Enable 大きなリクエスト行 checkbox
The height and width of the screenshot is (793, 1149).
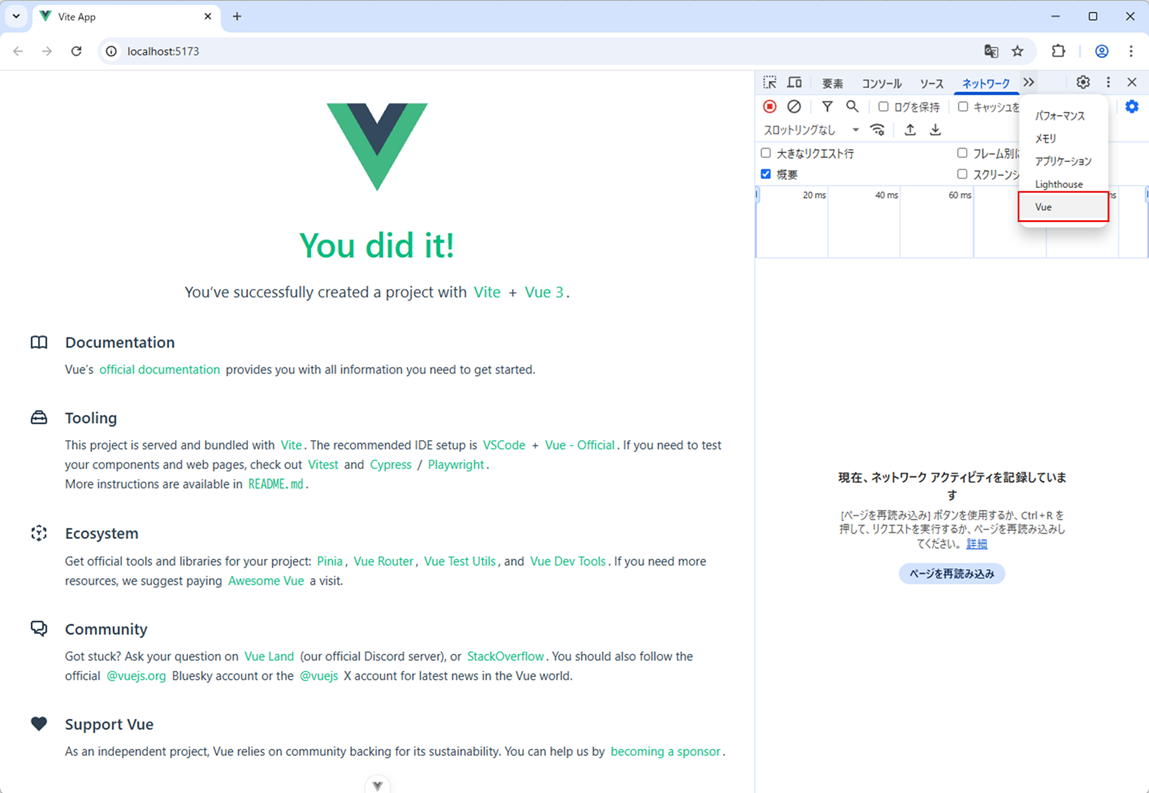pos(766,153)
